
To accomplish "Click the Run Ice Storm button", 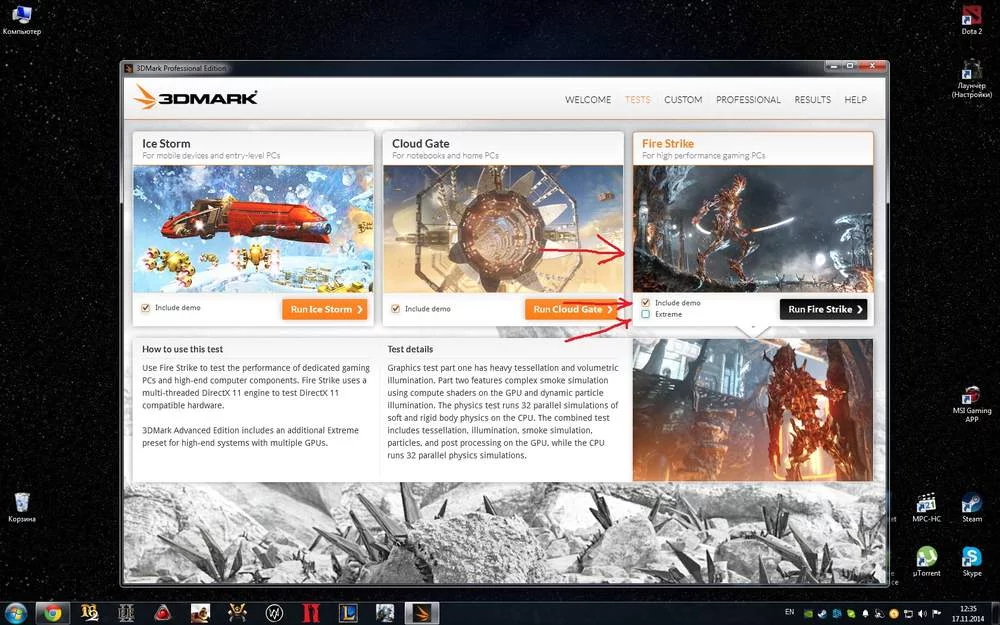I will [325, 309].
